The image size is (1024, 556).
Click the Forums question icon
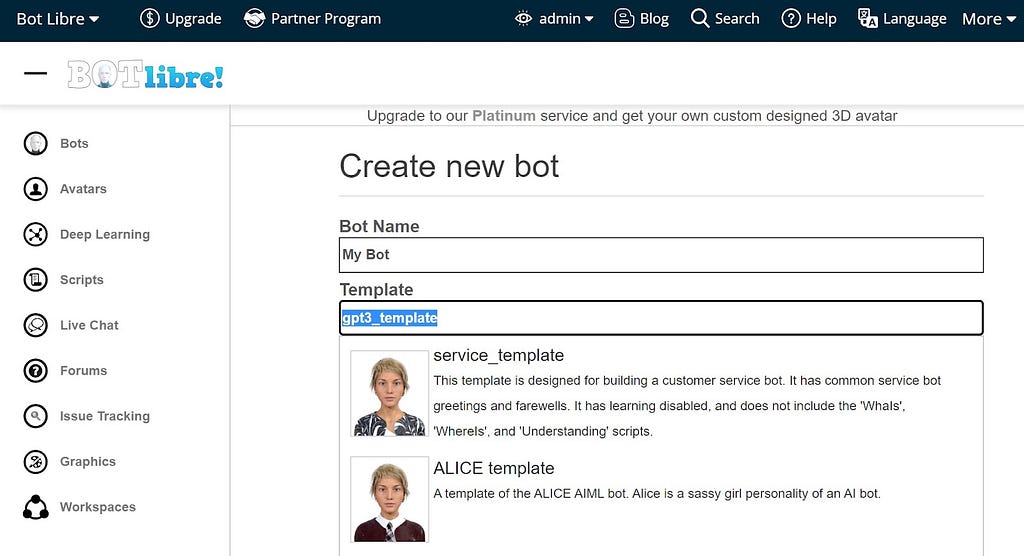click(35, 370)
